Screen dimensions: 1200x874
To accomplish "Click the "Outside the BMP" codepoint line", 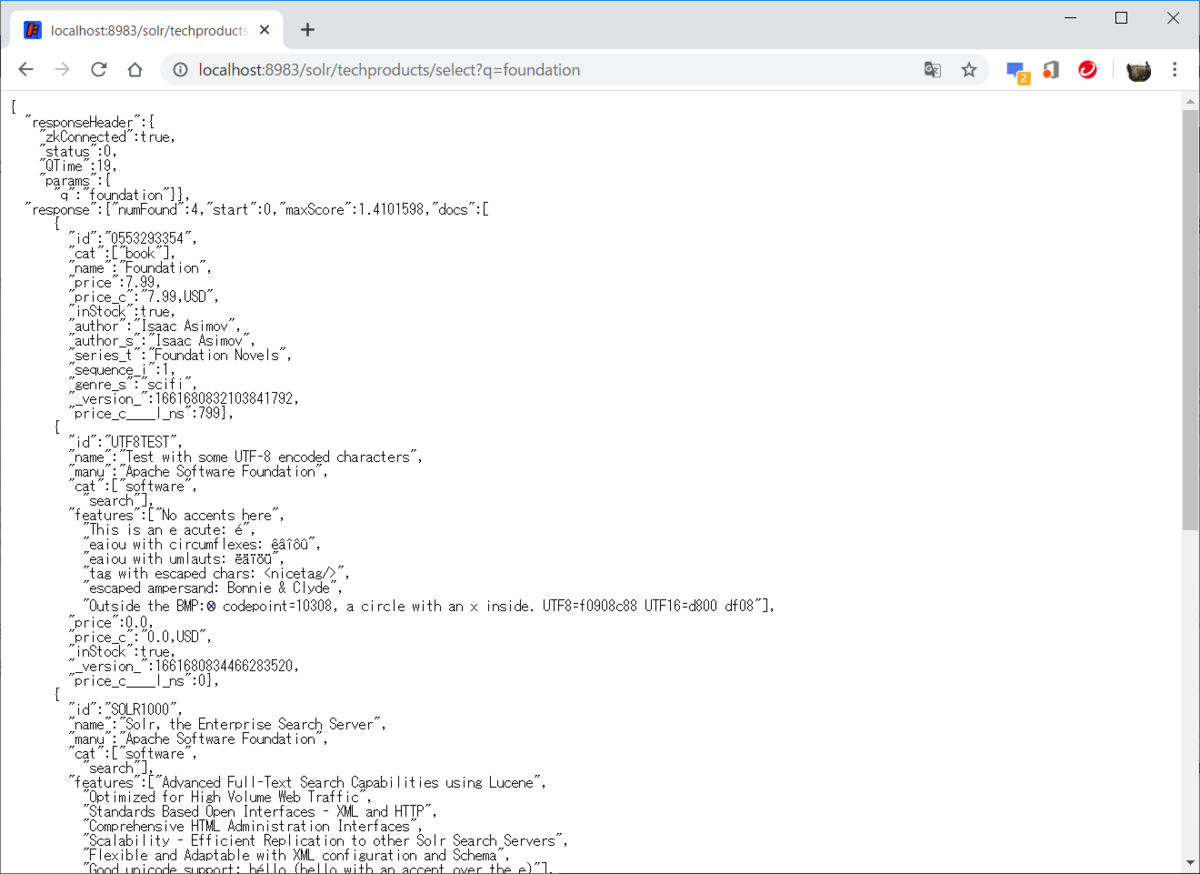I will [x=430, y=606].
